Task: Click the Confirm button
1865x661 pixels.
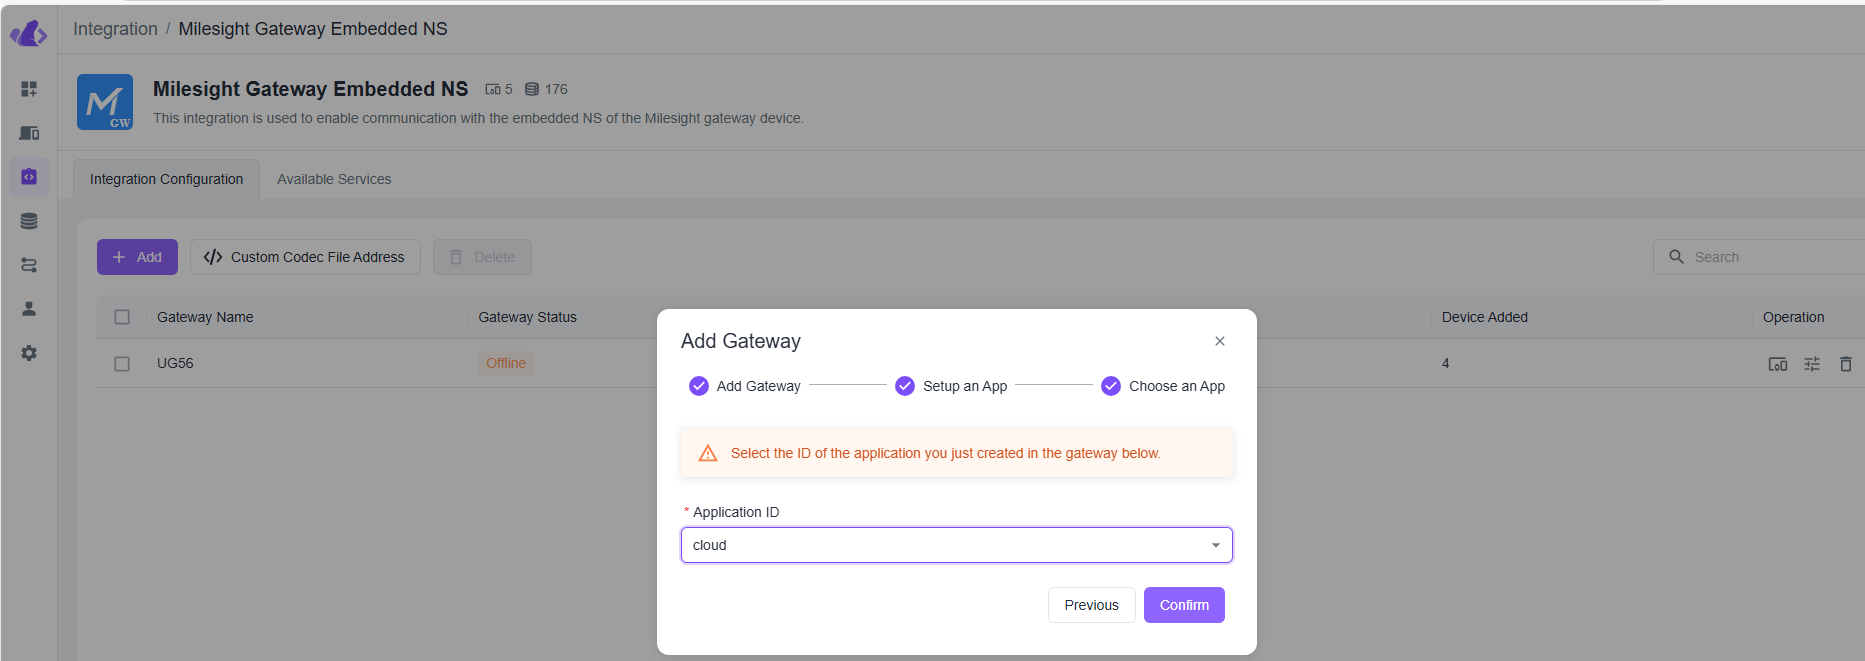Action: (1184, 605)
